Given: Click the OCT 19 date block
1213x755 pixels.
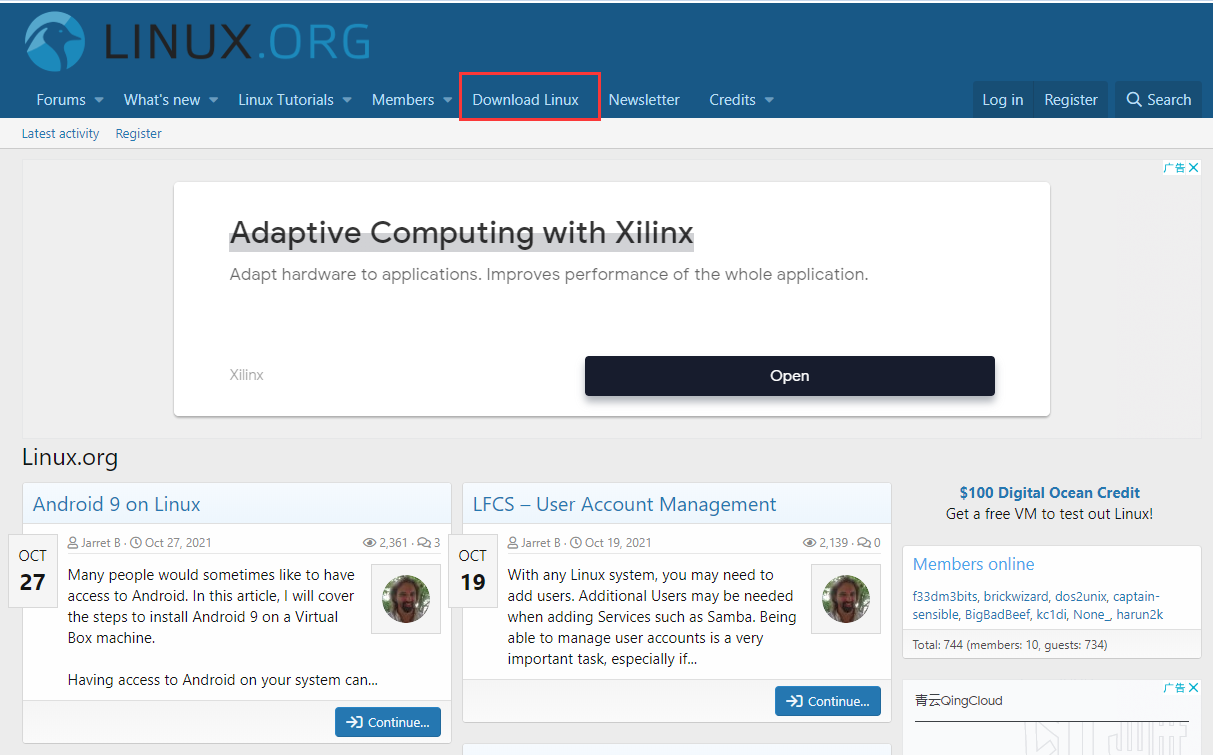Looking at the screenshot, I should (473, 570).
